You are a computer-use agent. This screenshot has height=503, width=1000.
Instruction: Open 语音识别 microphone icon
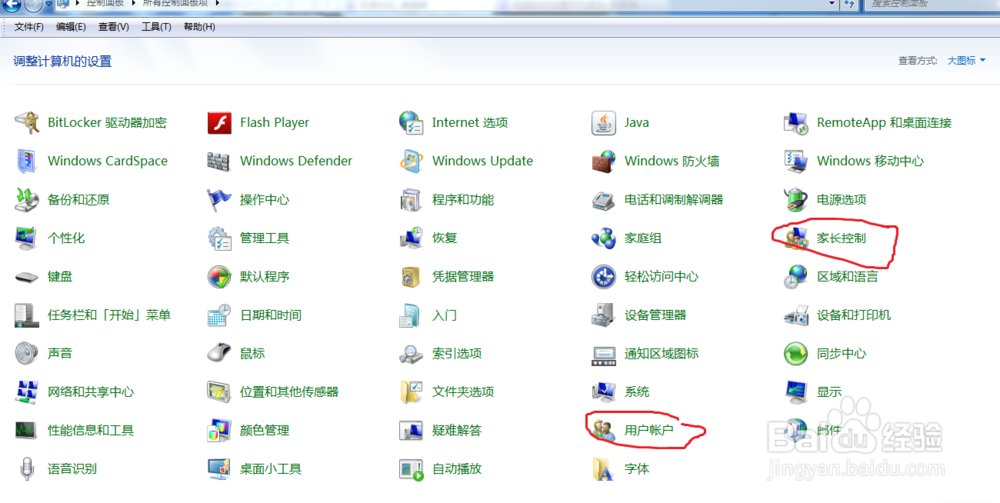point(27,469)
